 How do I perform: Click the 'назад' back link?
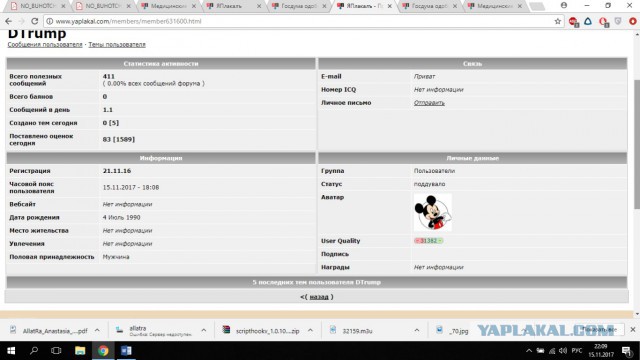pos(319,297)
